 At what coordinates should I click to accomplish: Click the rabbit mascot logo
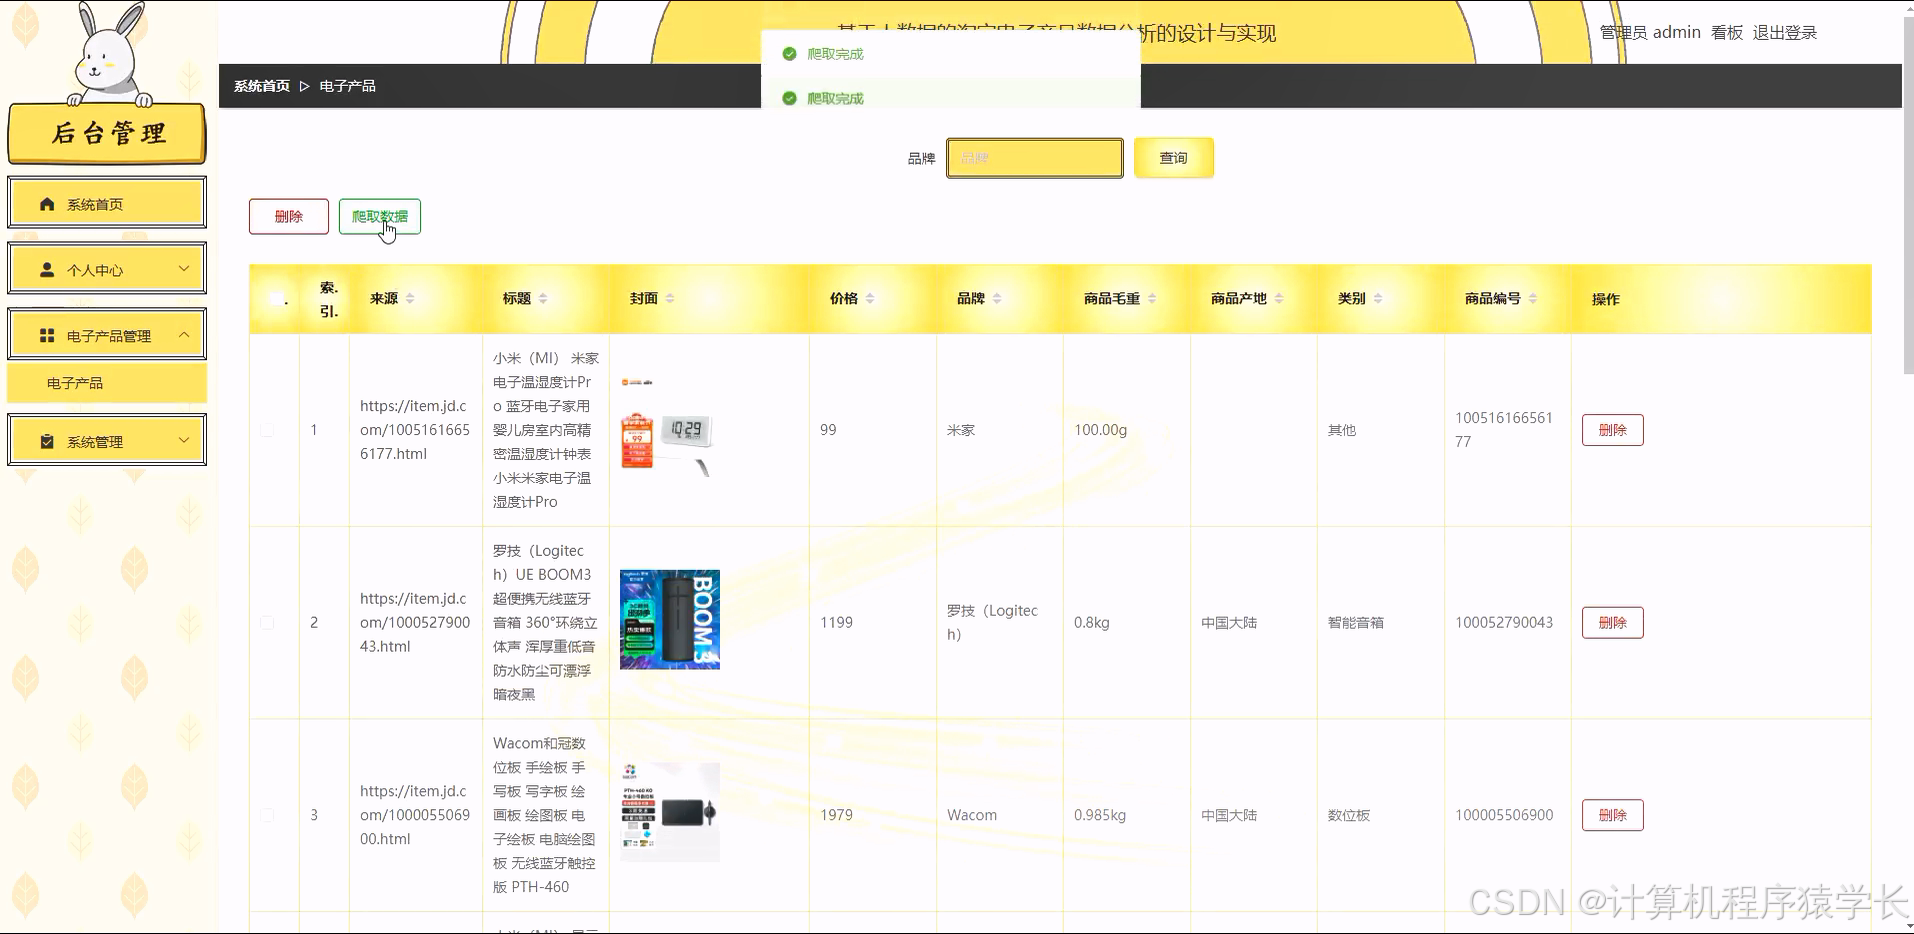tap(108, 54)
